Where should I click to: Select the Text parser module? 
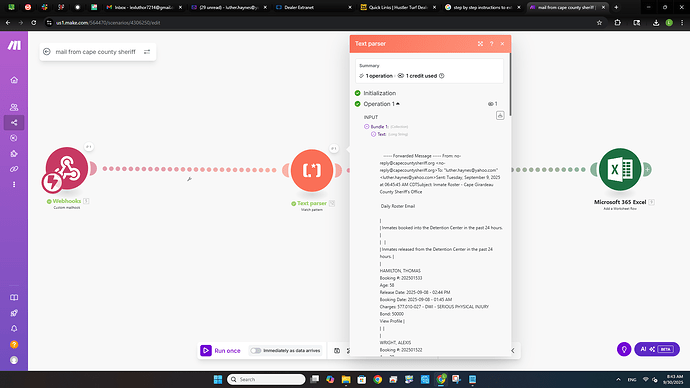point(312,171)
